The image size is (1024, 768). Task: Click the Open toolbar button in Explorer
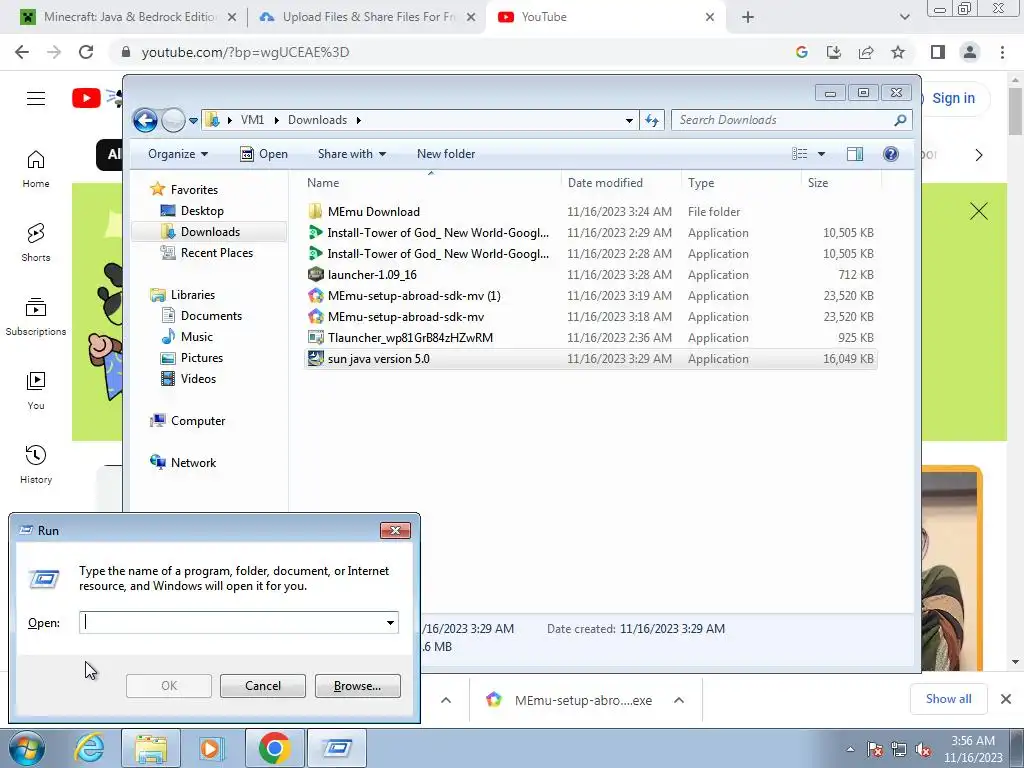[264, 154]
